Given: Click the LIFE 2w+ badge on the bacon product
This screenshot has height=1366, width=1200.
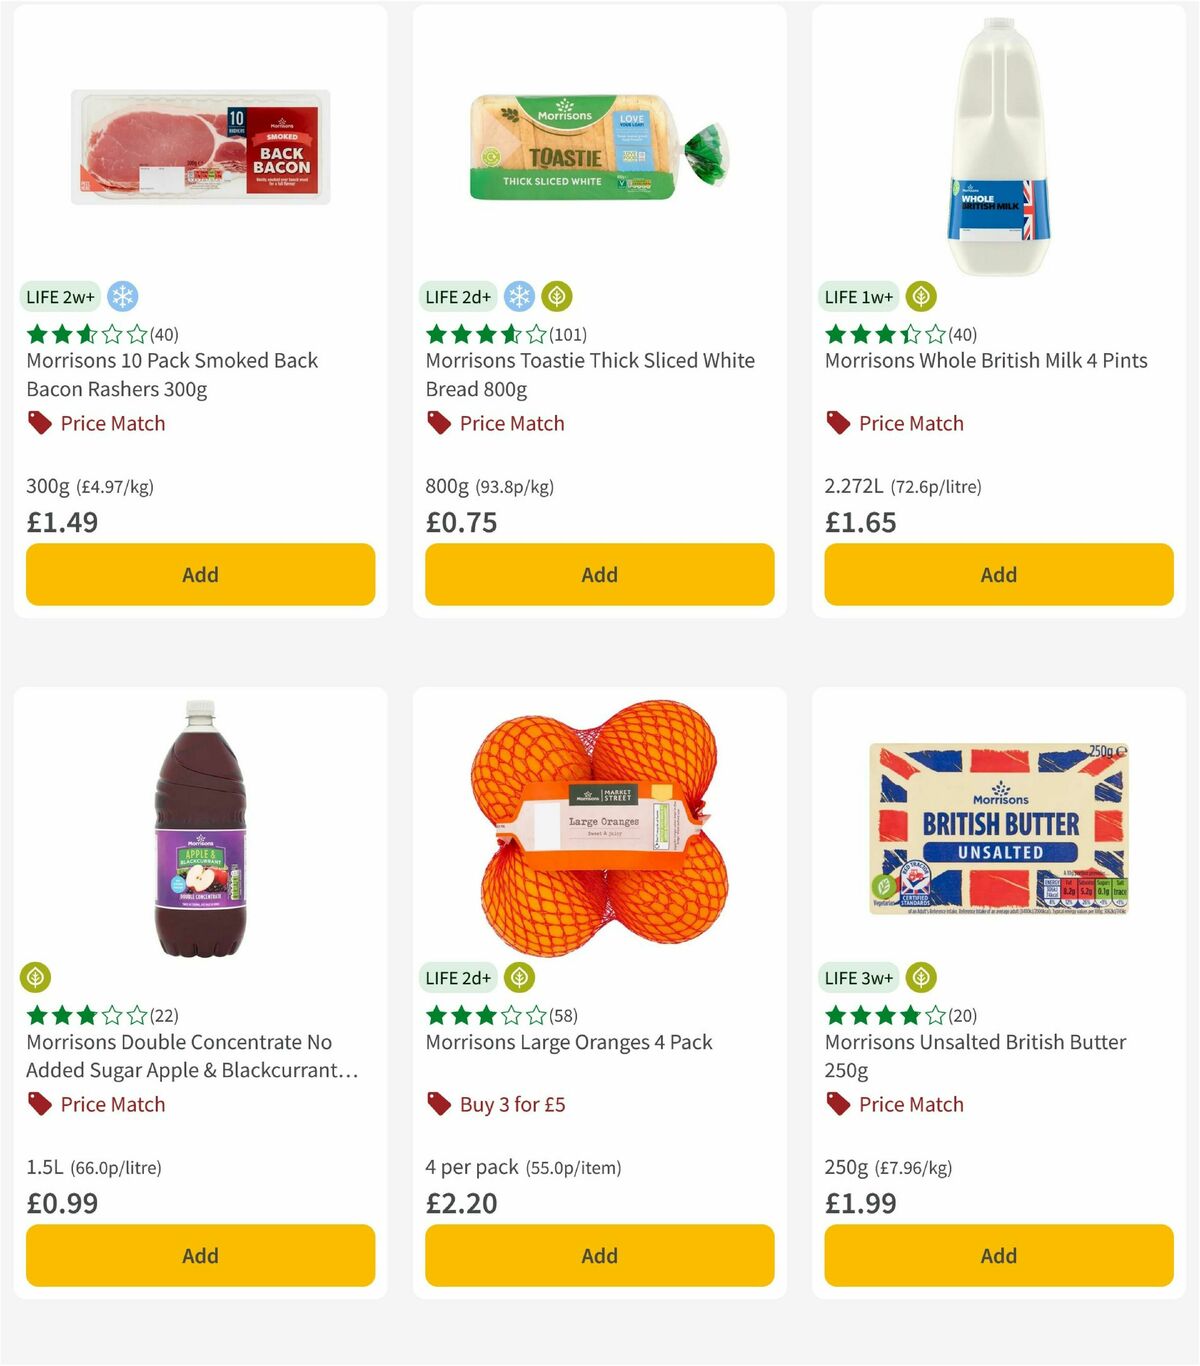Looking at the screenshot, I should pyautogui.click(x=59, y=296).
